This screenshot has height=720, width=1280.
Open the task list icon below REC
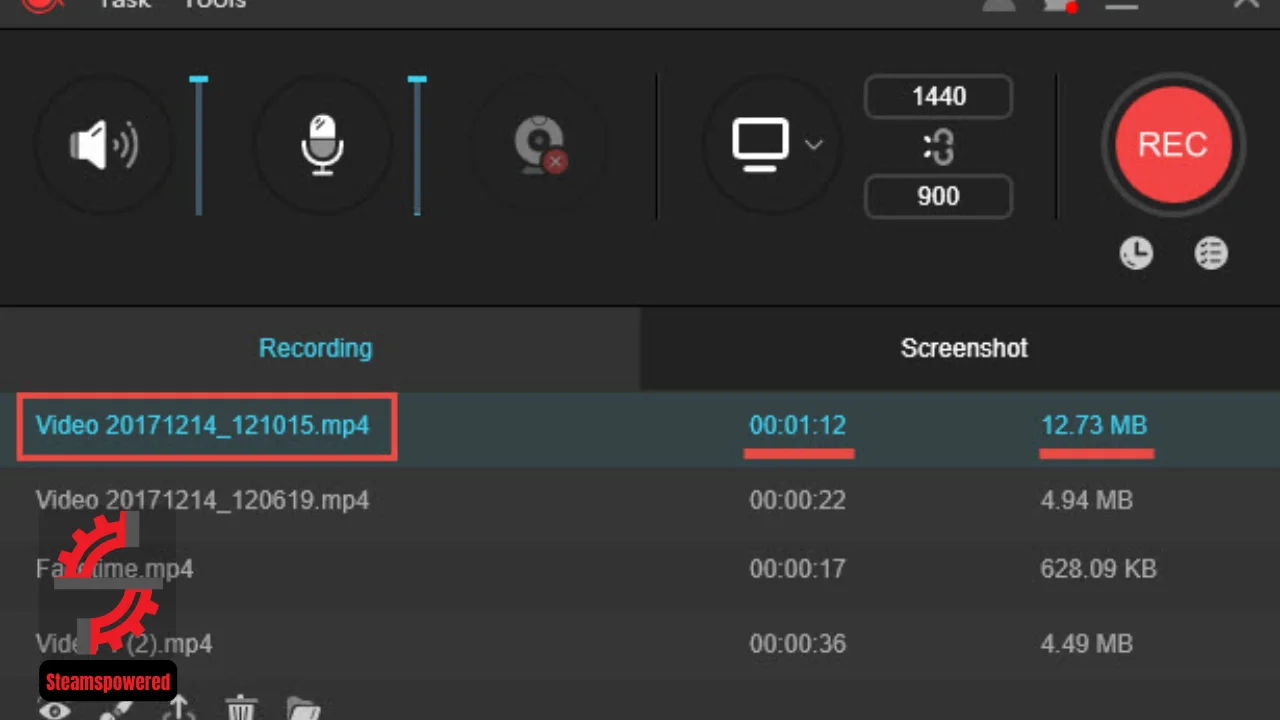pos(1211,254)
